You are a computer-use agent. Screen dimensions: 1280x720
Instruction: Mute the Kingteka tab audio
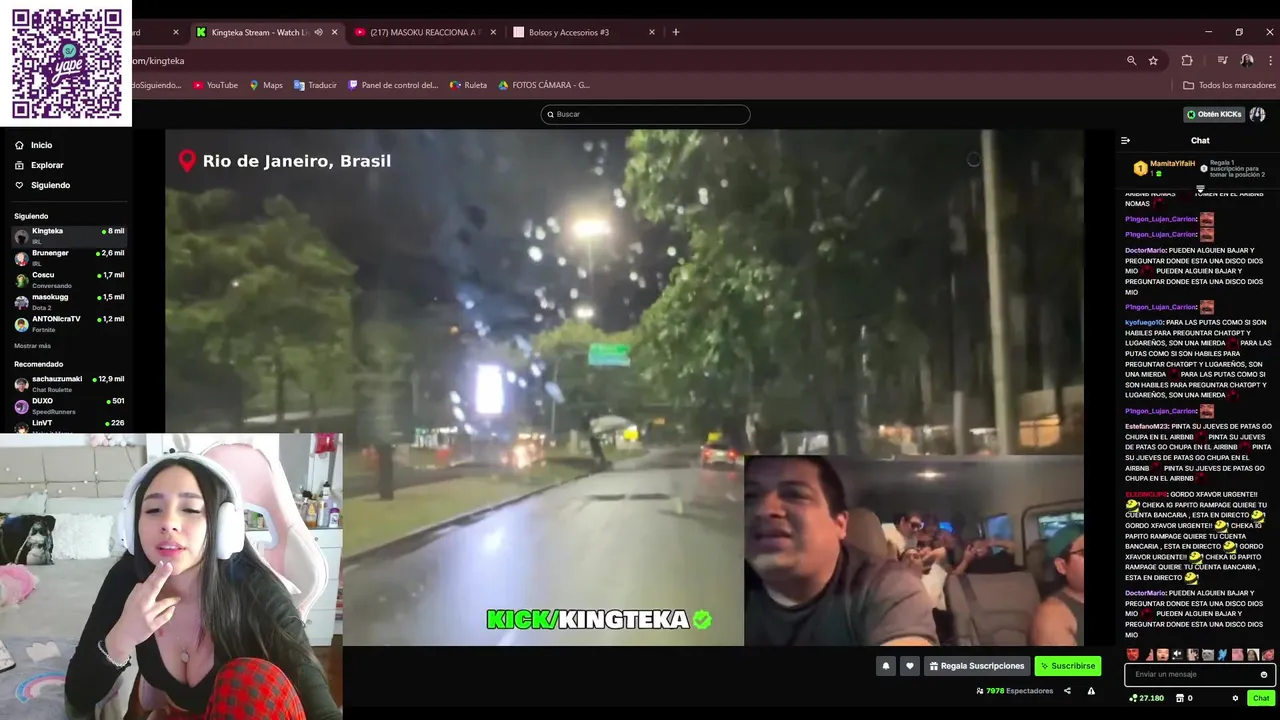[318, 32]
